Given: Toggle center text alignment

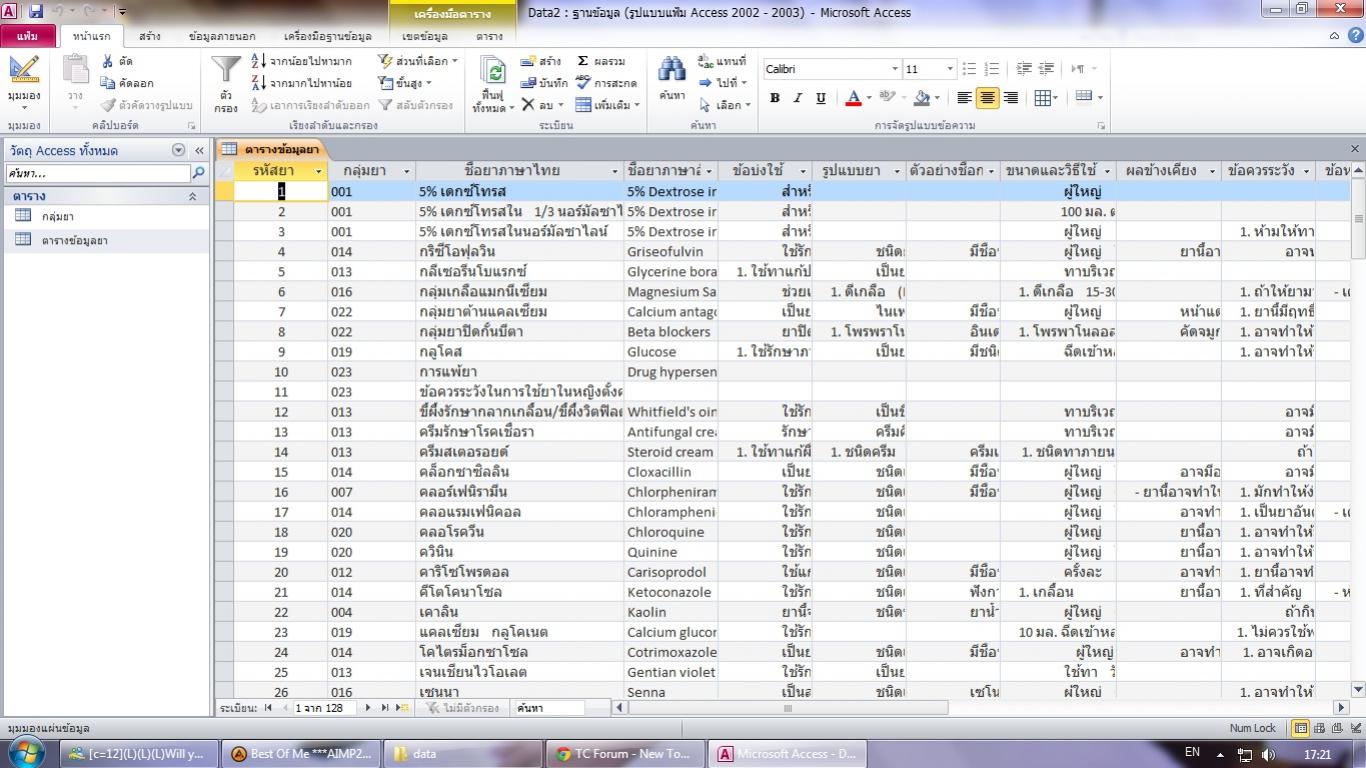Looking at the screenshot, I should coord(987,98).
